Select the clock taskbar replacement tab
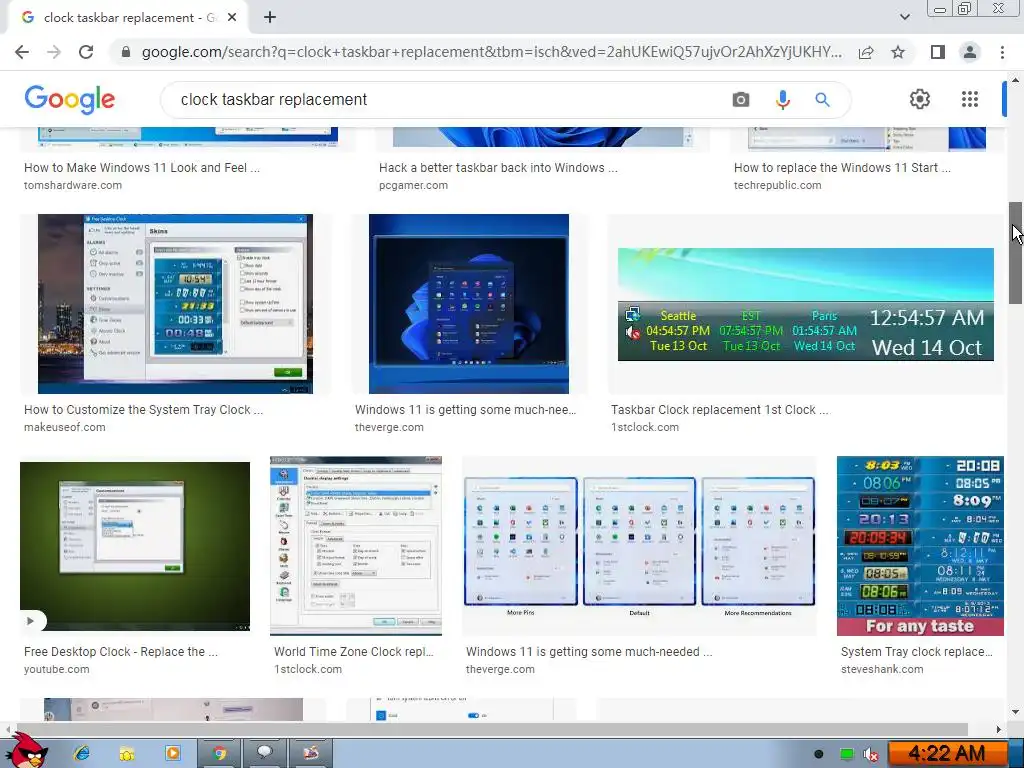Viewport: 1024px width, 768px height. [x=128, y=18]
